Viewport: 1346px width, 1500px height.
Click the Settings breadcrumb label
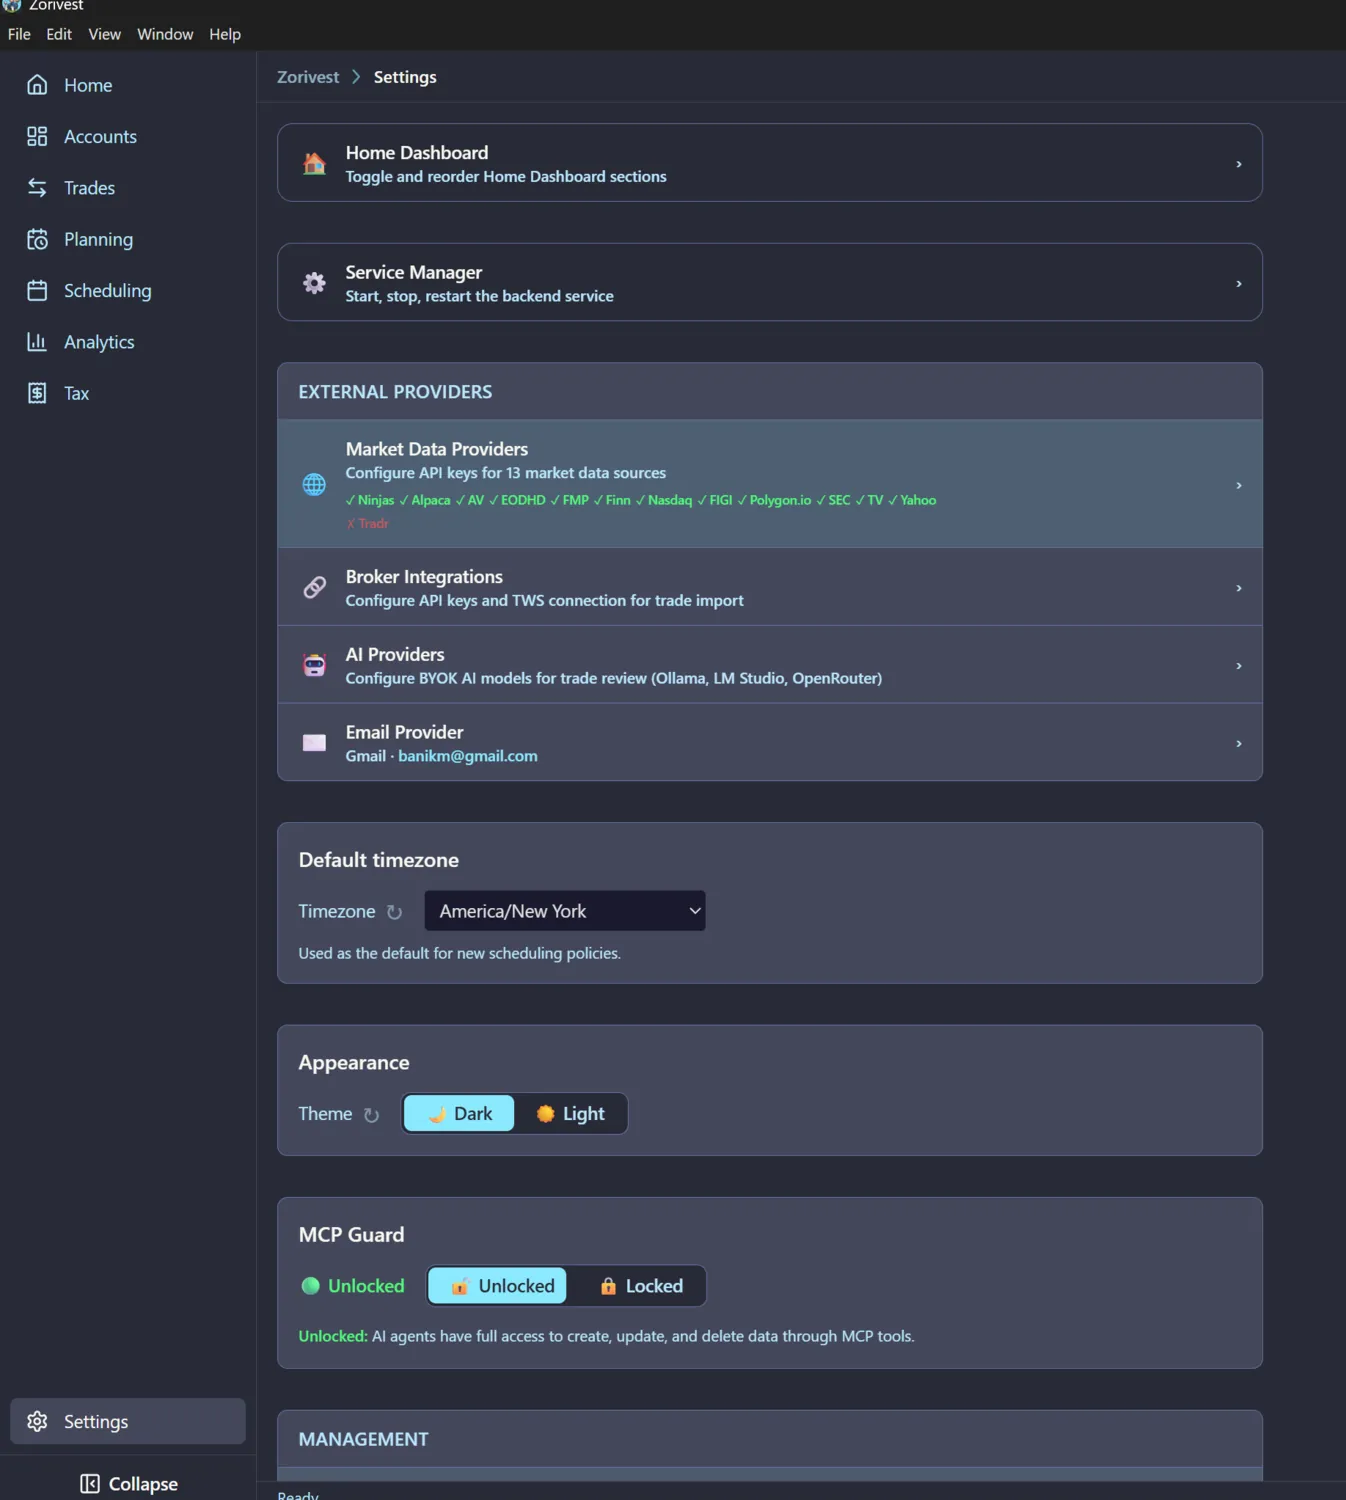405,77
